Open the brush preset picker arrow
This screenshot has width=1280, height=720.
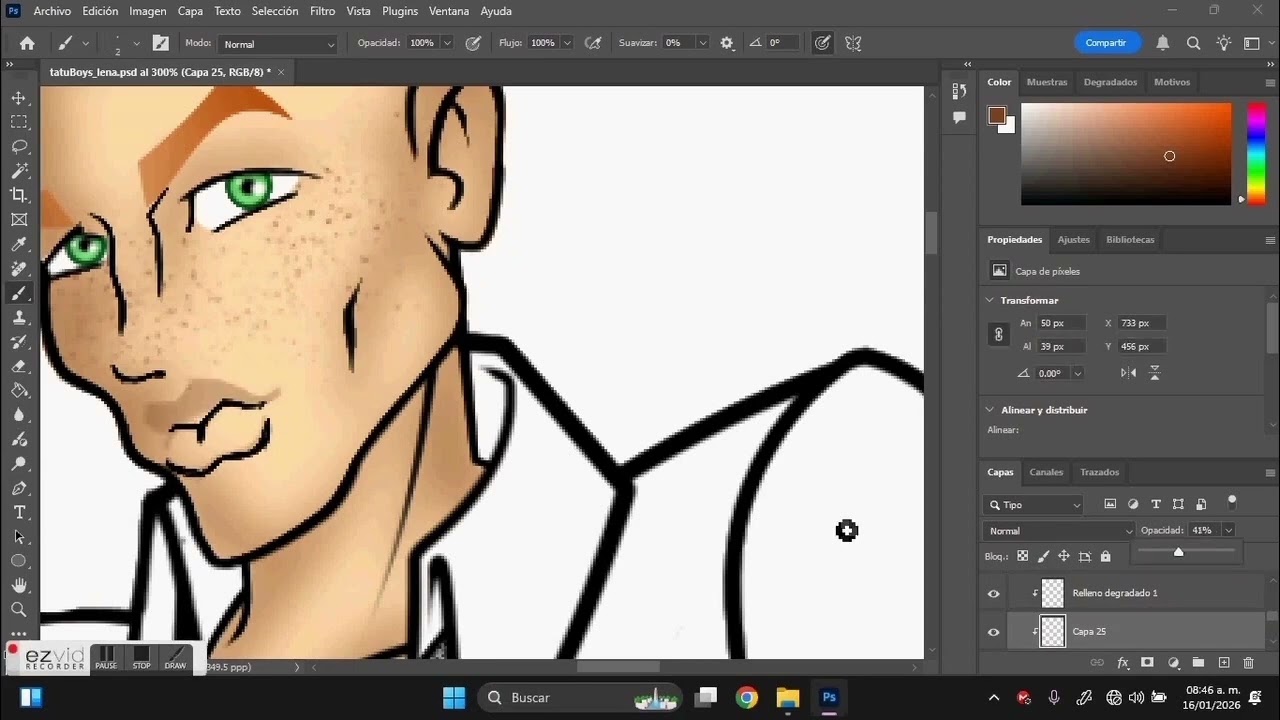(x=136, y=43)
